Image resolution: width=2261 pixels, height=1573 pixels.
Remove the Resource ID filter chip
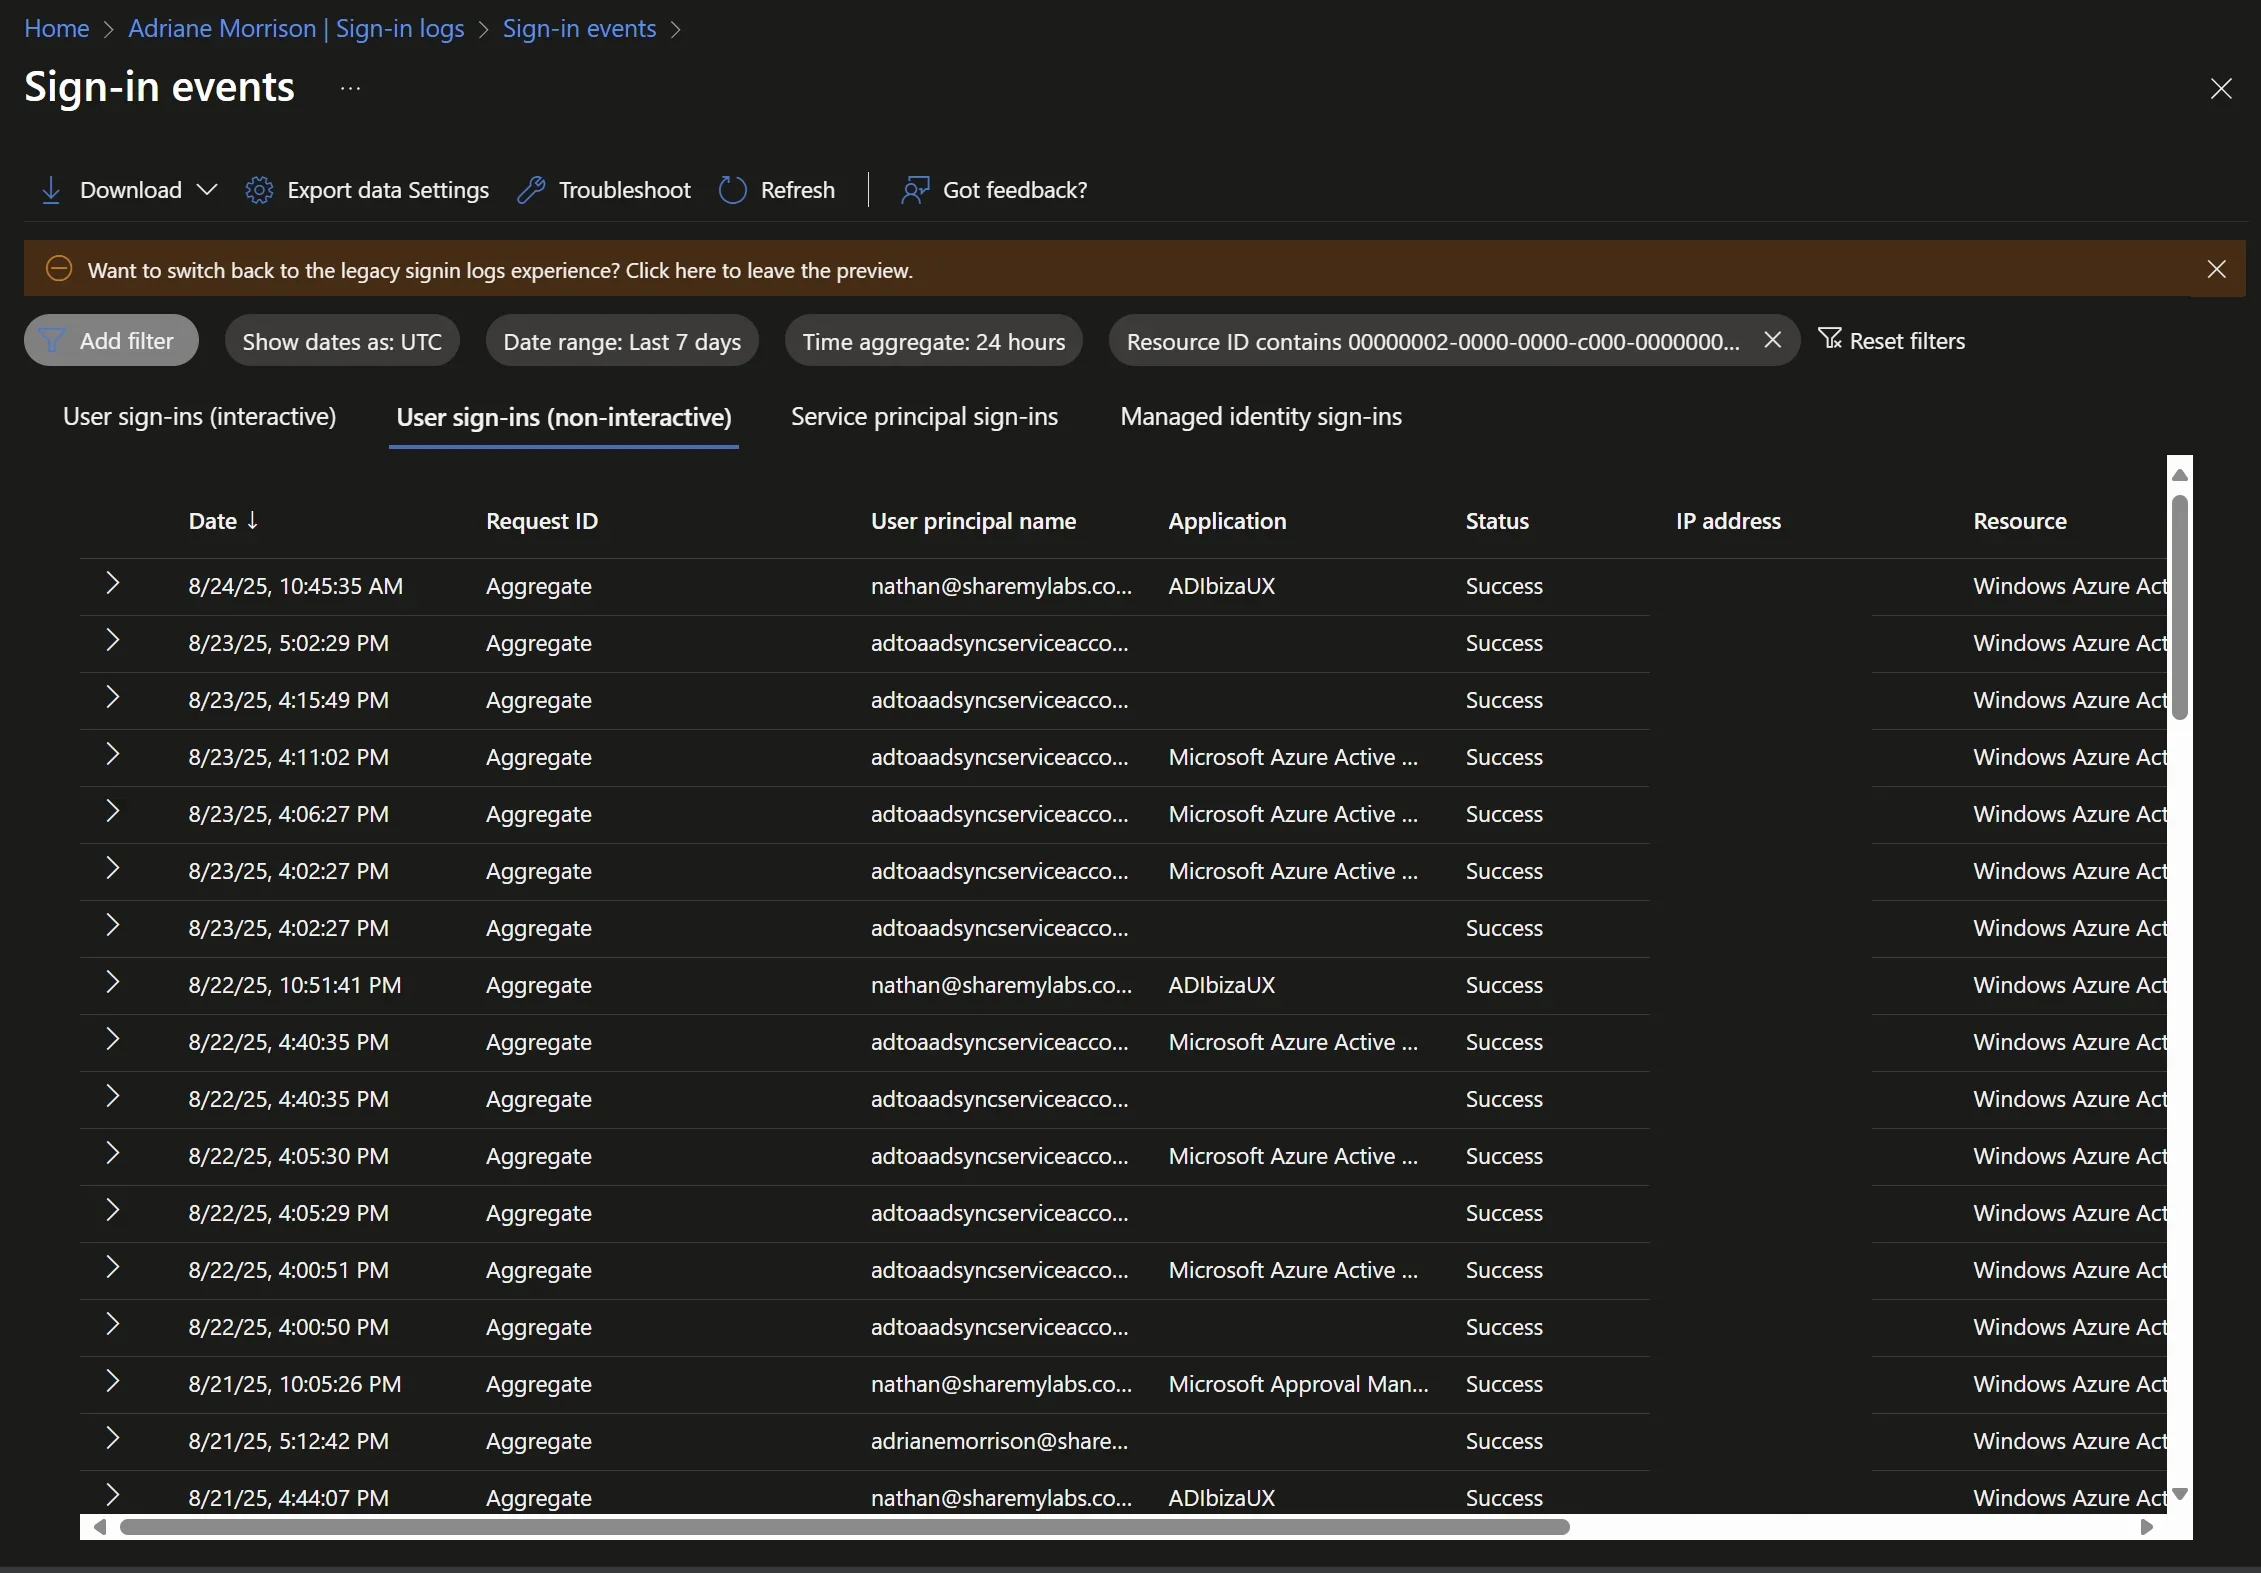(1772, 340)
